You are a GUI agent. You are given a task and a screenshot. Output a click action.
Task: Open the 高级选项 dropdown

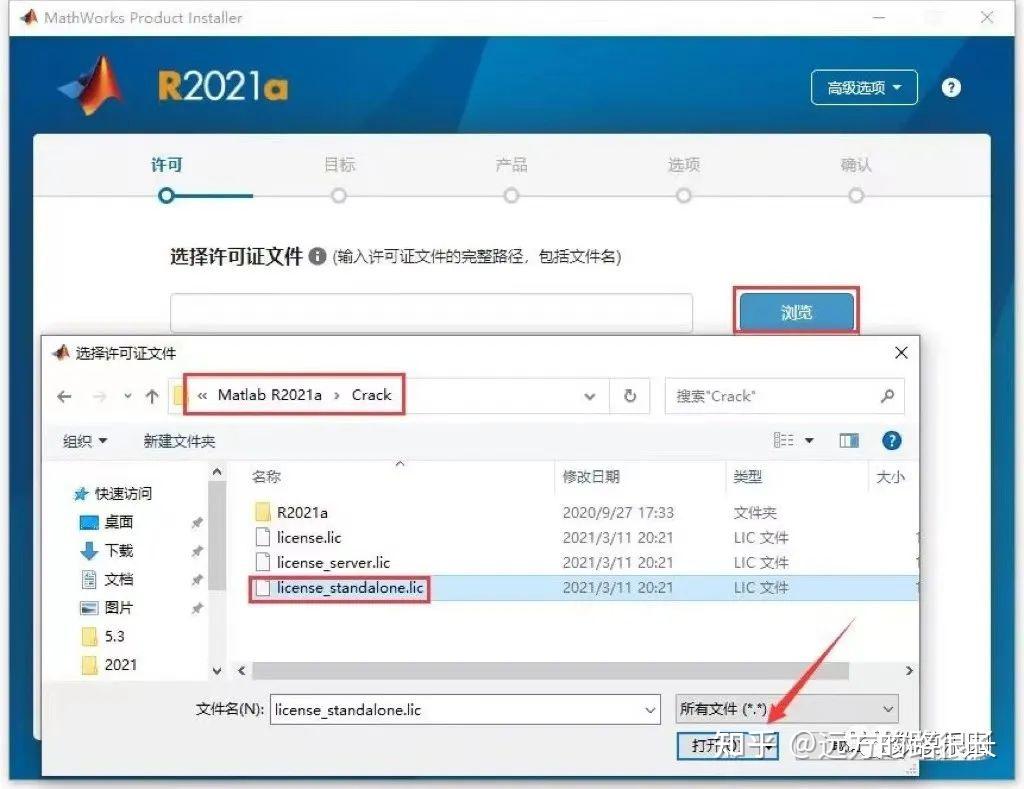point(863,88)
